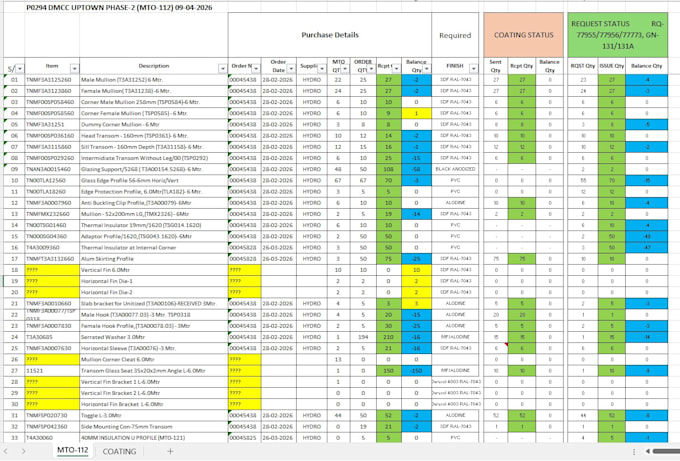Select item cell TN000SG04360
The height and width of the screenshot is (461, 680).
(52, 236)
